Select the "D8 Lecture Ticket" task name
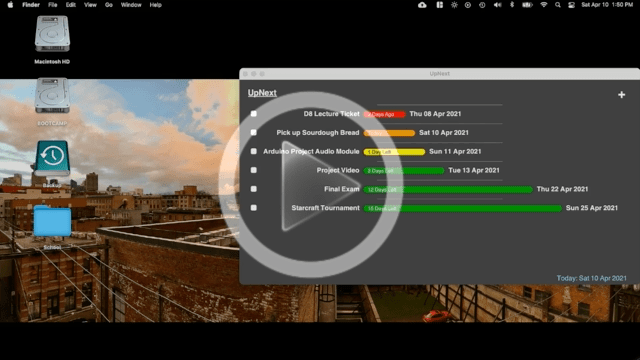640x360 pixels. pos(331,114)
